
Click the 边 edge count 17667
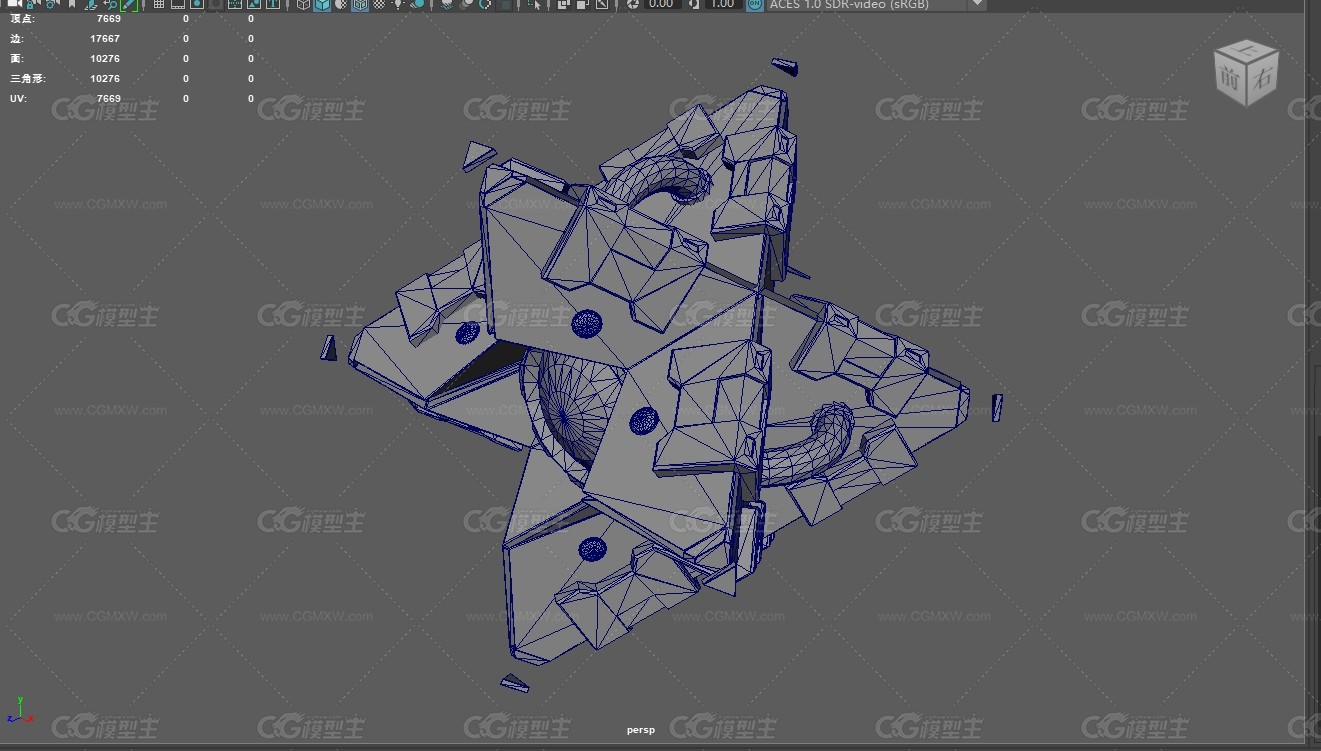click(x=105, y=39)
